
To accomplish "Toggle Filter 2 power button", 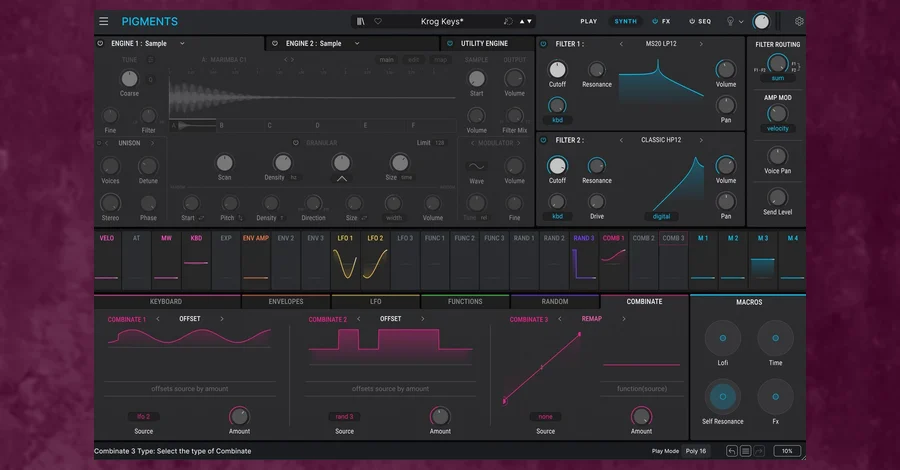I will click(544, 140).
